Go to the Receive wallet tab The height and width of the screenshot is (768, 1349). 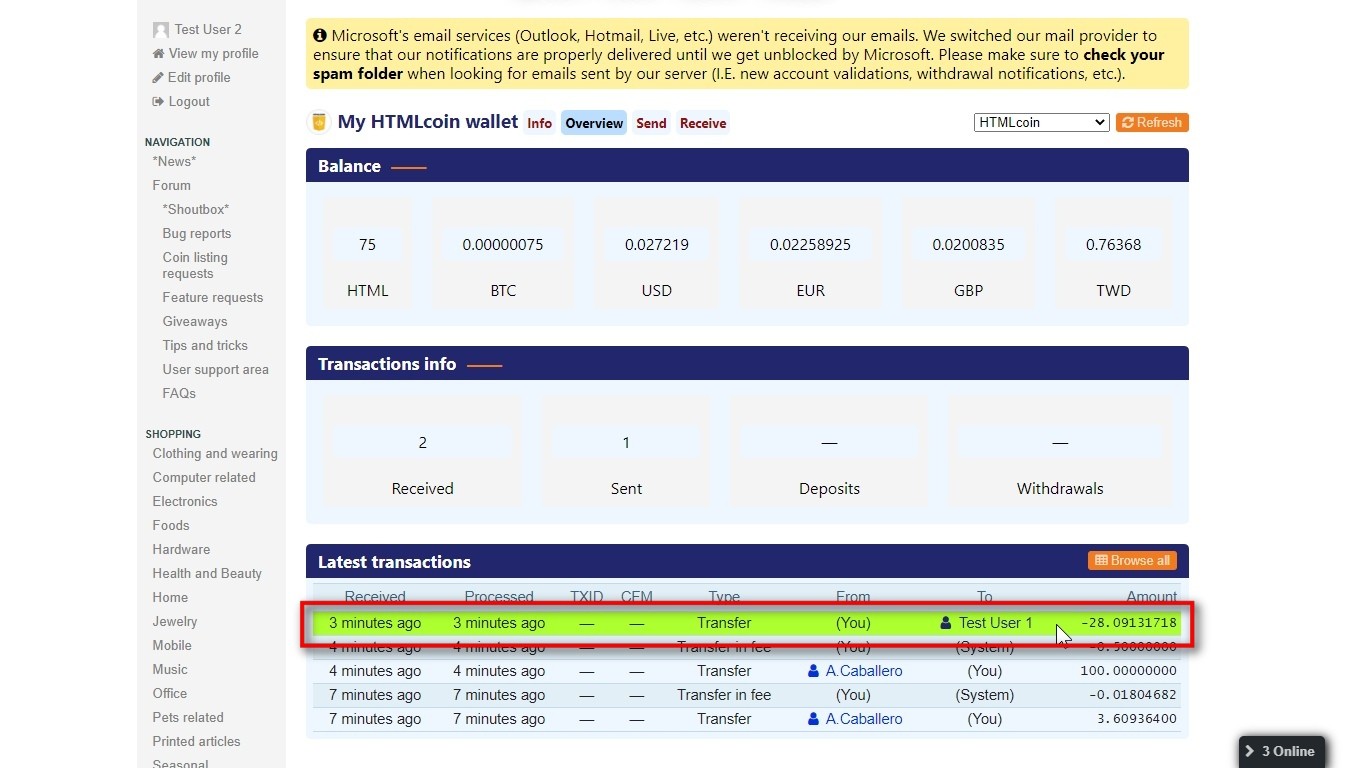(703, 123)
